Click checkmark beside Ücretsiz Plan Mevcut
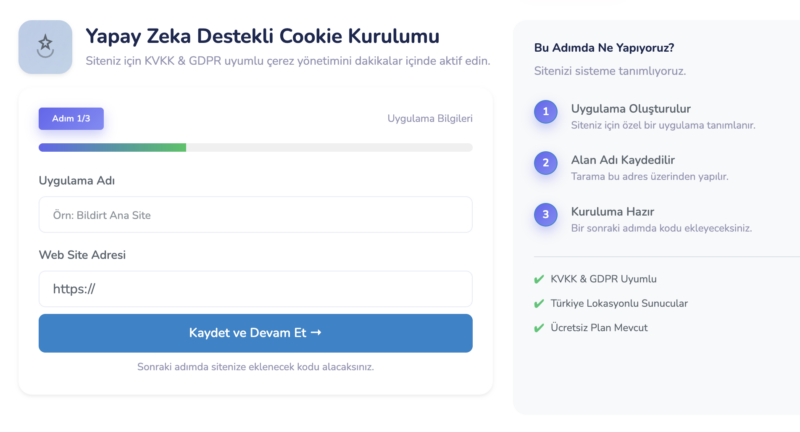Screen dimensions: 800x432 tap(540, 327)
